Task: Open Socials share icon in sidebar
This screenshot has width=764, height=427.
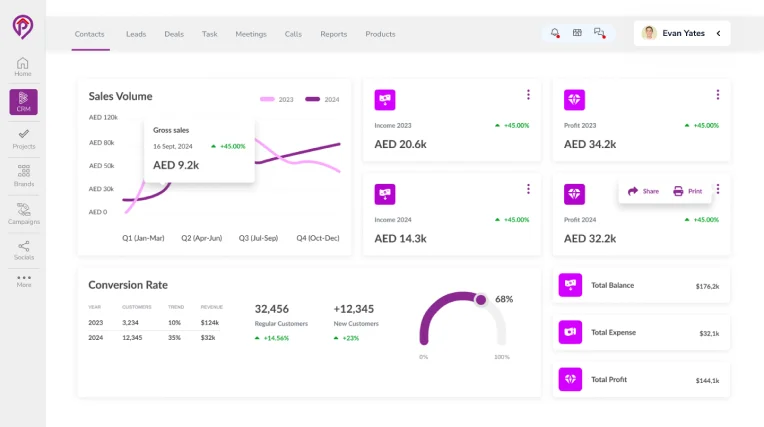Action: (x=23, y=251)
